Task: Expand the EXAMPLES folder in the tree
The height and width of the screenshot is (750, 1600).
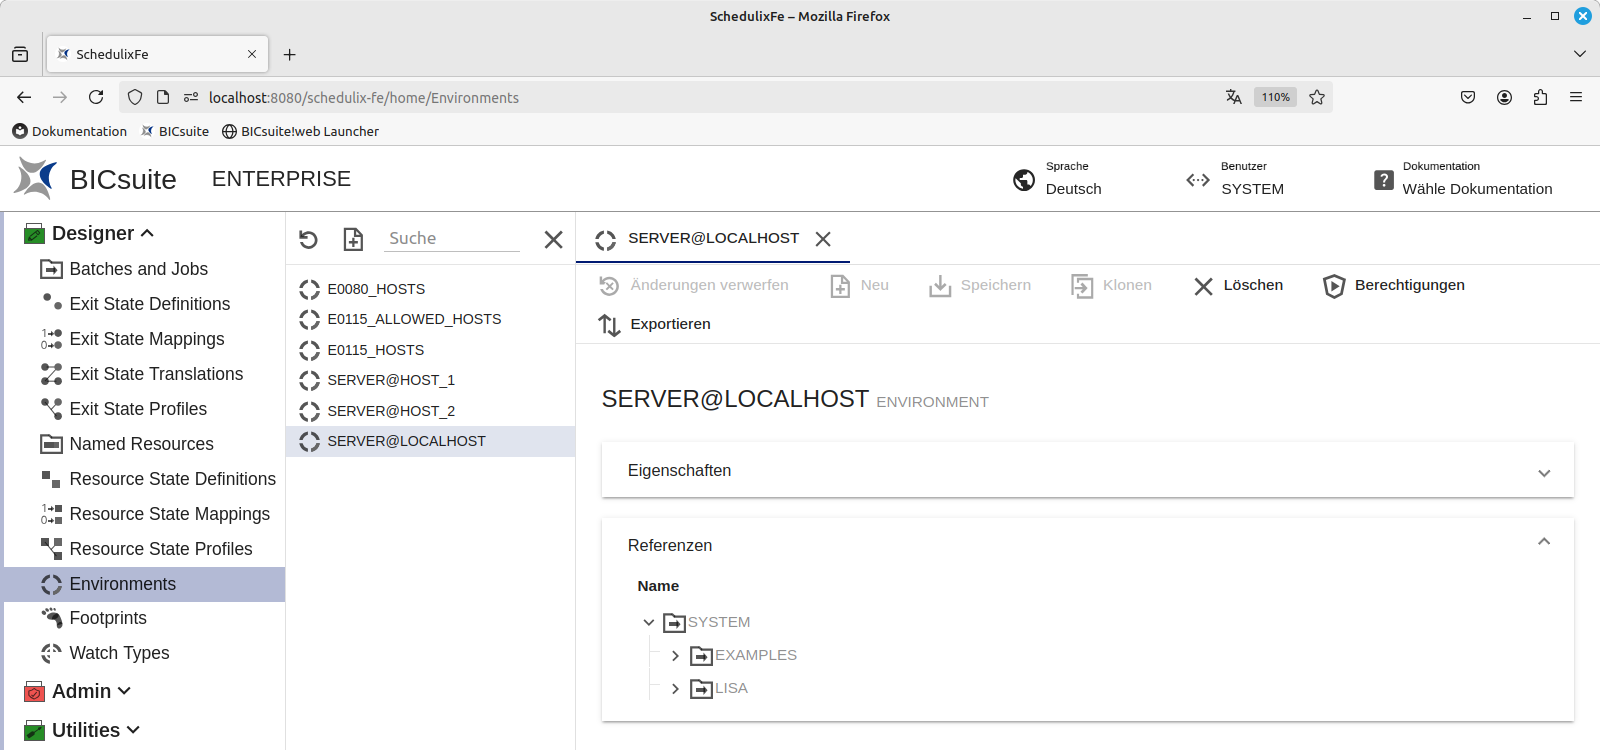Action: [675, 656]
